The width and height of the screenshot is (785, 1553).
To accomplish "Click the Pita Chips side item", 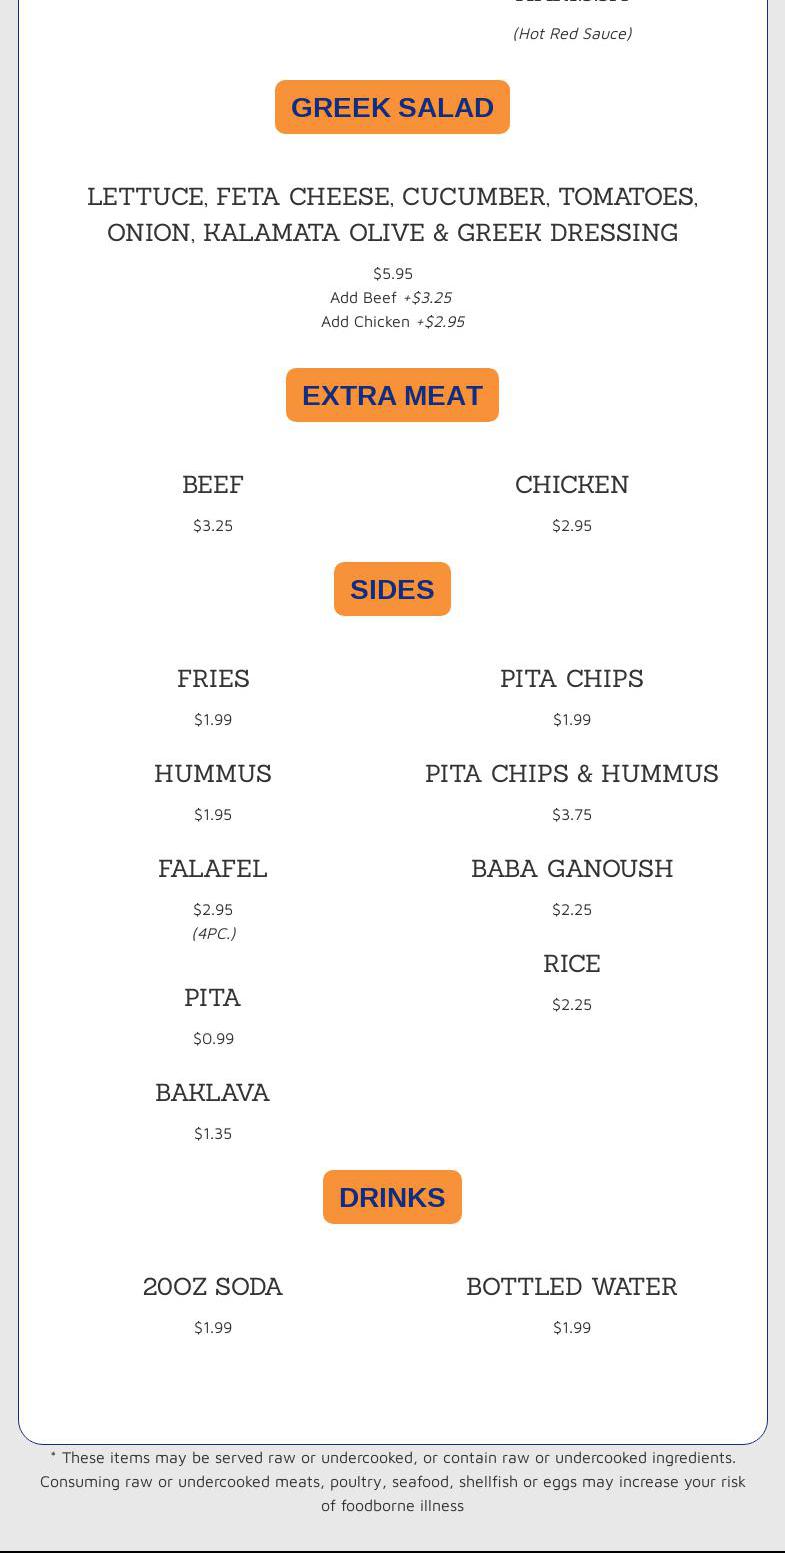I will coord(572,679).
